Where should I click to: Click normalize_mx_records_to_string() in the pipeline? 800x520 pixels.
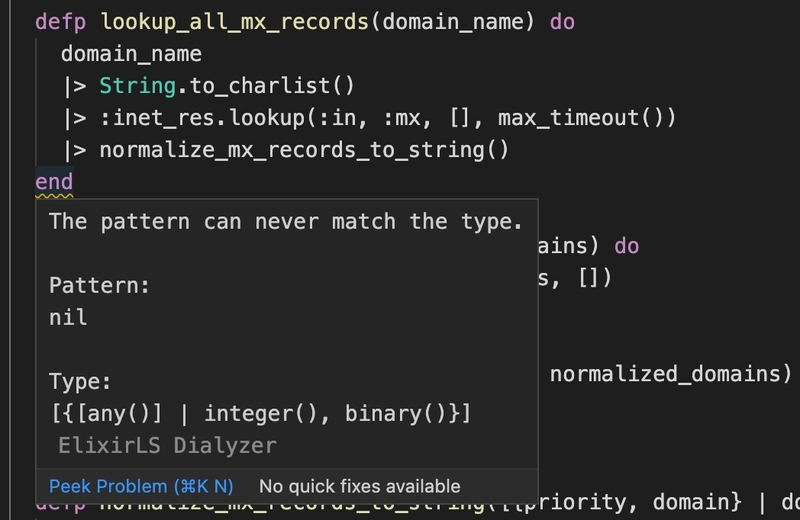[x=304, y=150]
